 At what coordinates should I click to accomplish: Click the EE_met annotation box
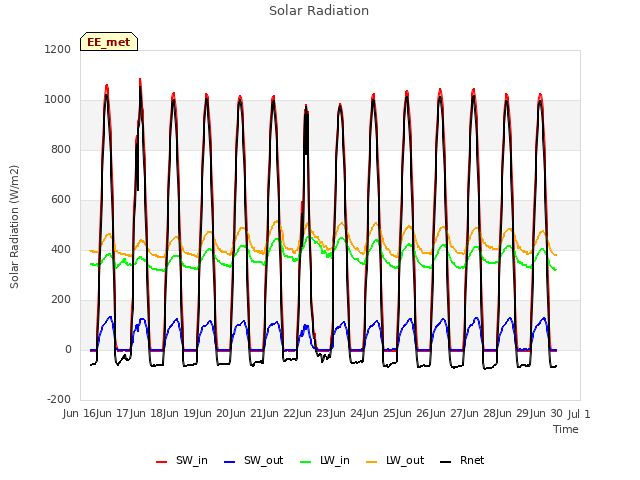109,42
